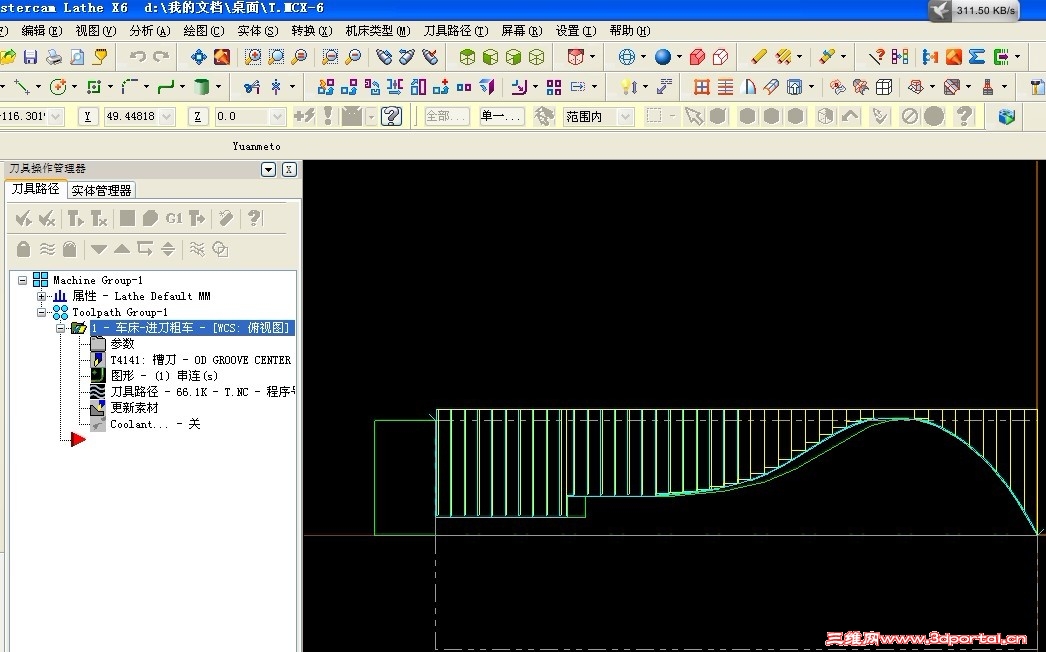
Task: Toggle toolpath display wavy lines icon
Action: [x=47, y=248]
